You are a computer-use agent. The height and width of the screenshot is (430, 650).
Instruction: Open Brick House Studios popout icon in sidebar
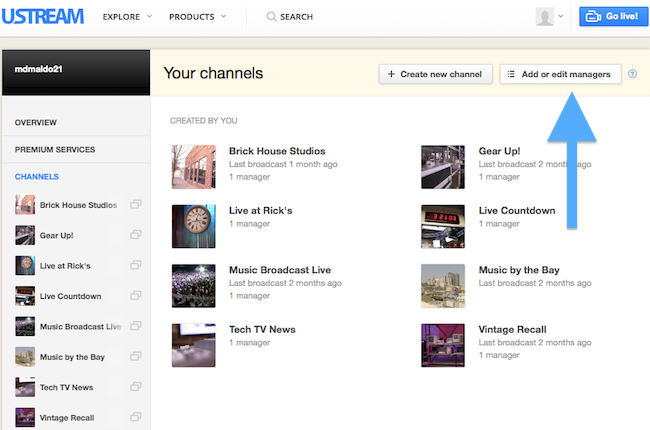(136, 204)
